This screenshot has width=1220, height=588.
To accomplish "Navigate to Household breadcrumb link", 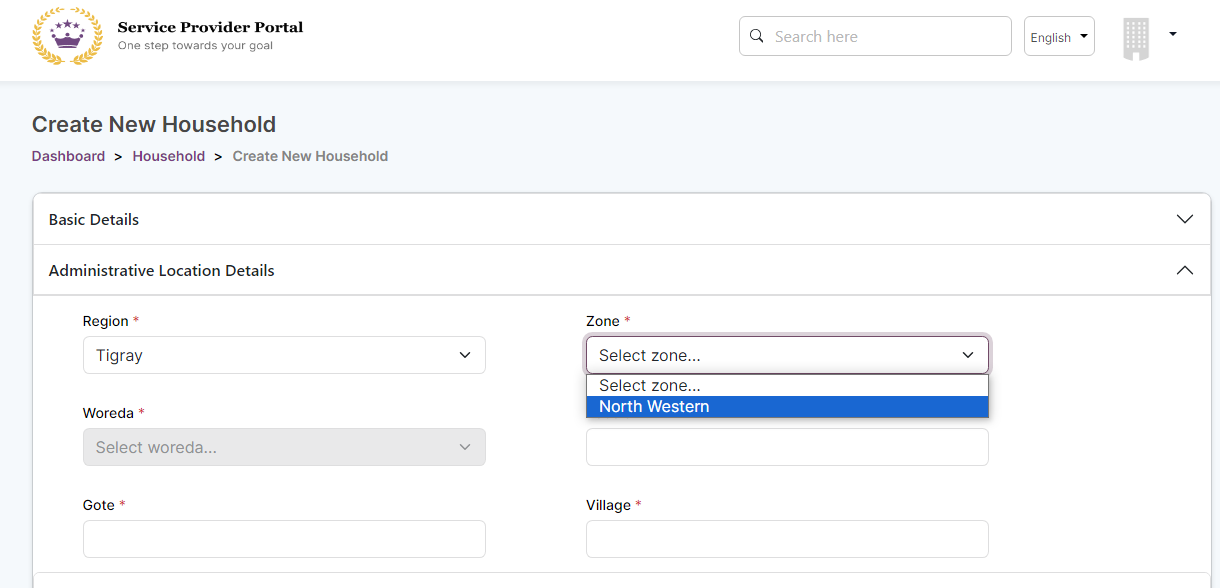I will coord(168,156).
